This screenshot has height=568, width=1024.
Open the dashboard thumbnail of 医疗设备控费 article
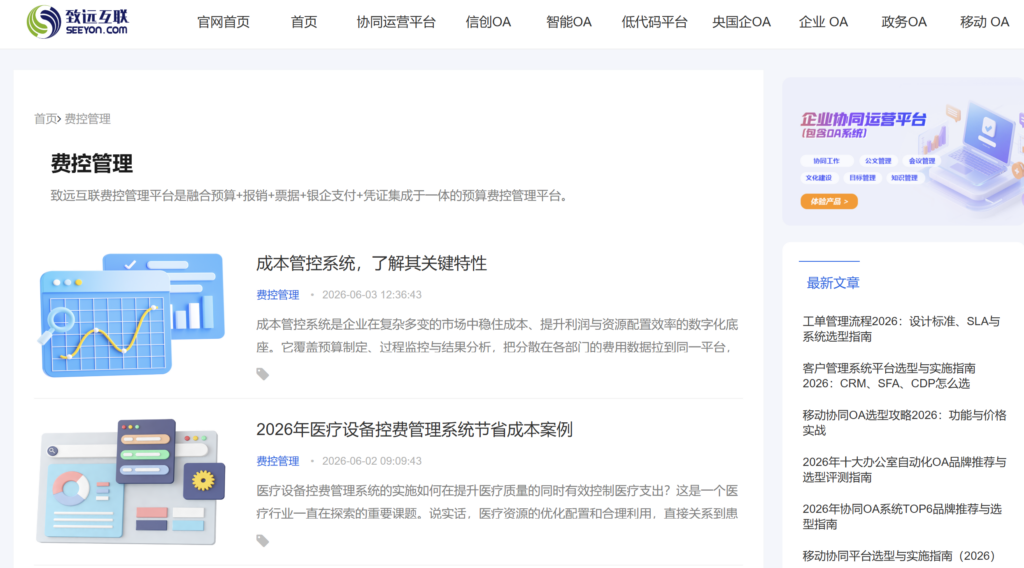(x=131, y=482)
